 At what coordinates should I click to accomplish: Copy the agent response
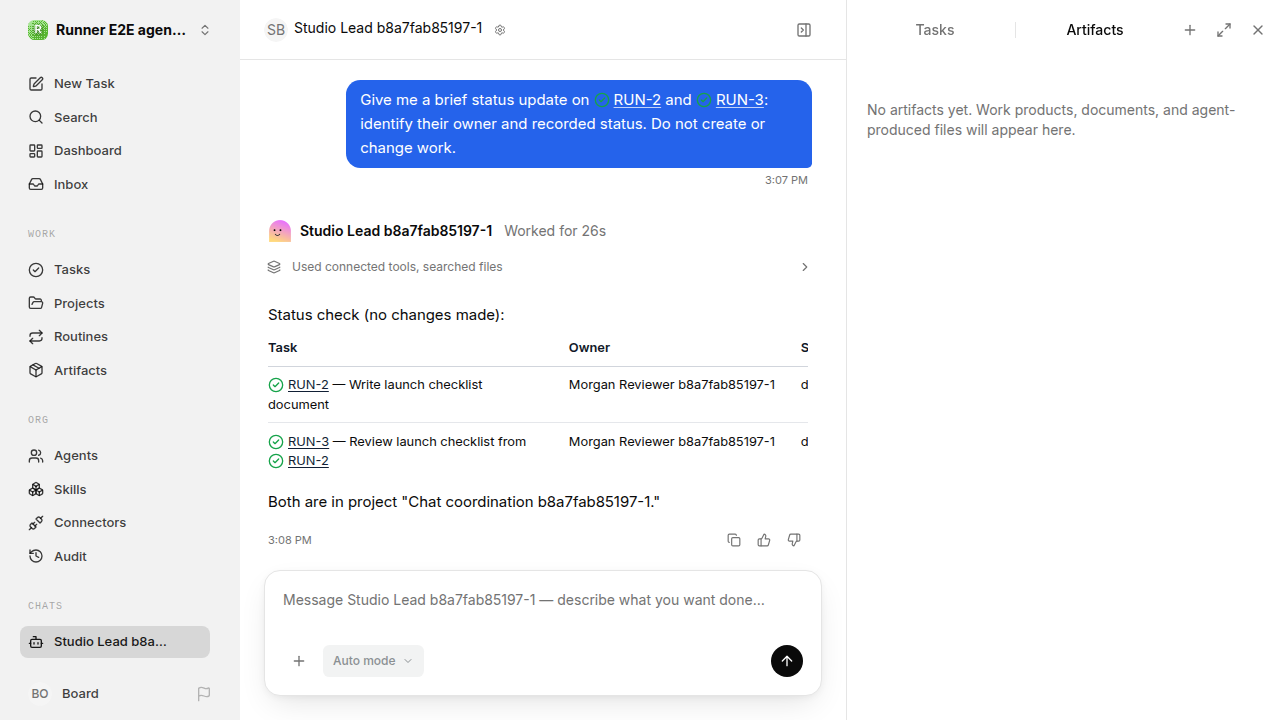(x=734, y=540)
